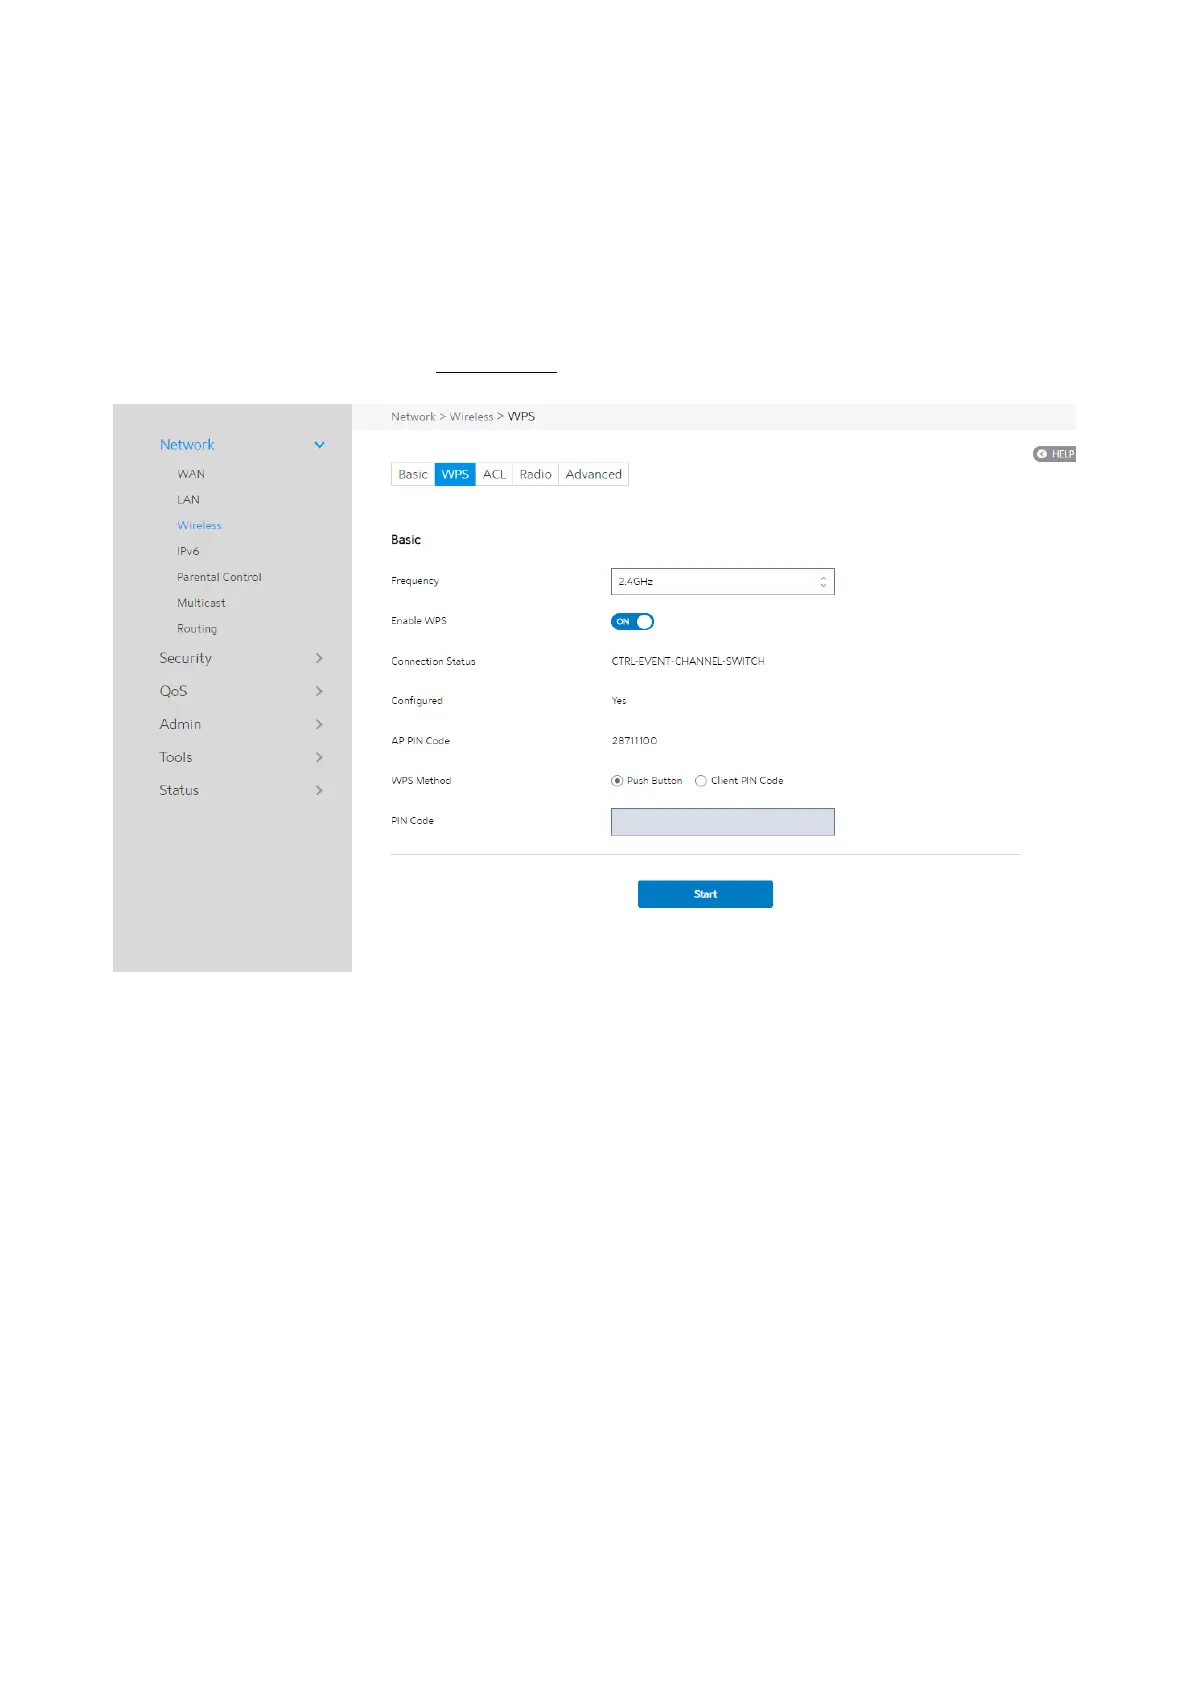1190x1684 pixels.
Task: Open Multicast in the sidebar
Action: [x=201, y=603]
